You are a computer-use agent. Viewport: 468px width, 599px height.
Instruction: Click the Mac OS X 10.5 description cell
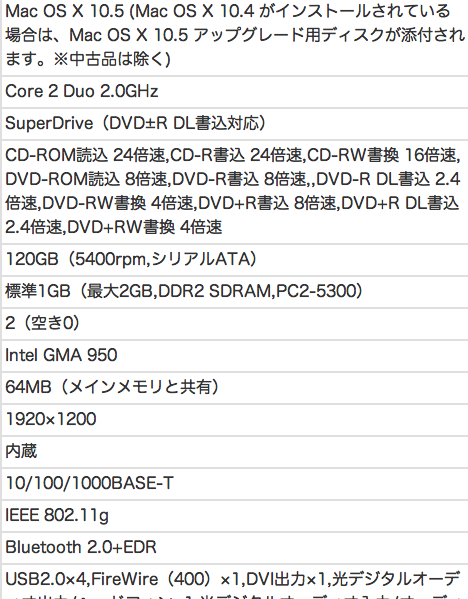(235, 37)
